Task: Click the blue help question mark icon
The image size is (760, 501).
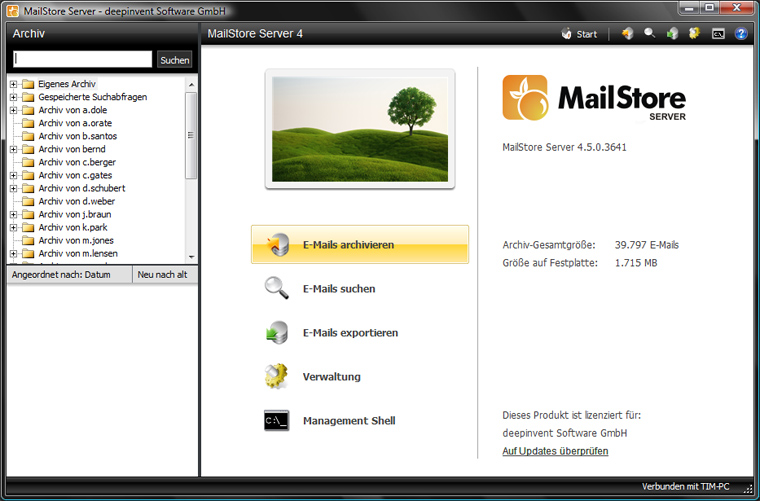Action: [x=741, y=33]
